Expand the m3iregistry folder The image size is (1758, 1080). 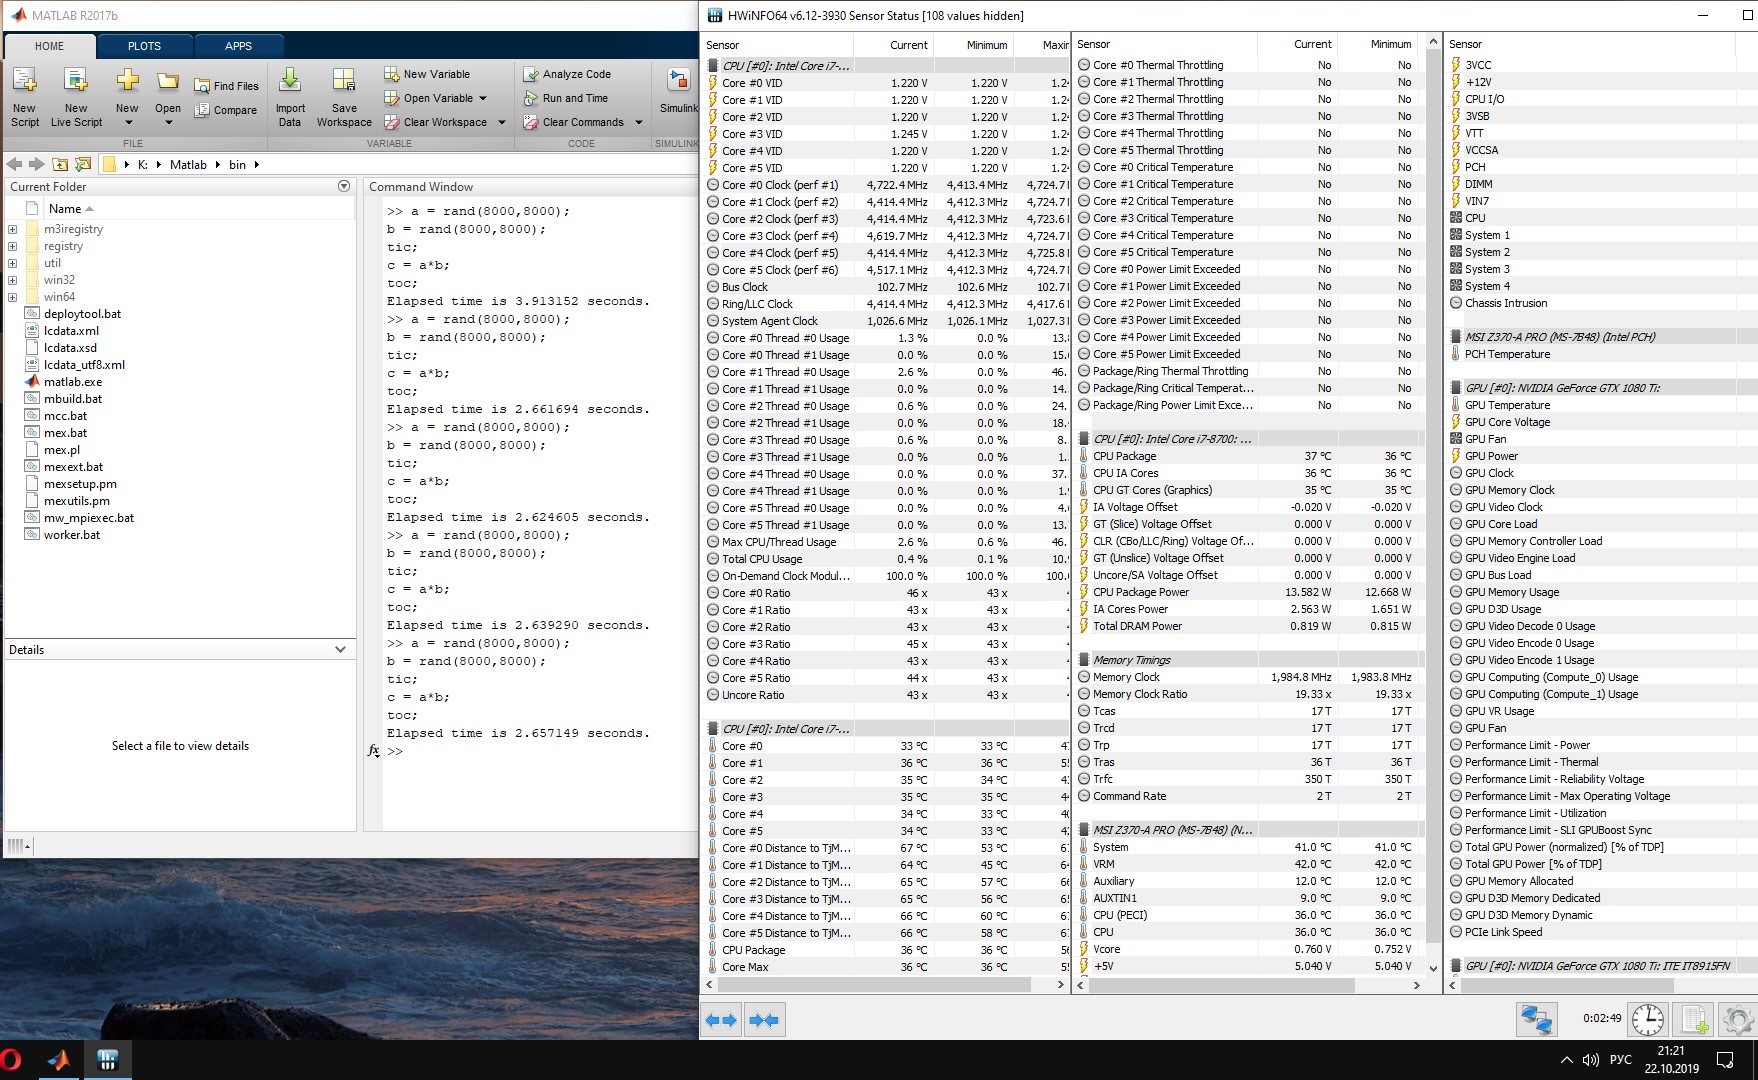[x=12, y=229]
